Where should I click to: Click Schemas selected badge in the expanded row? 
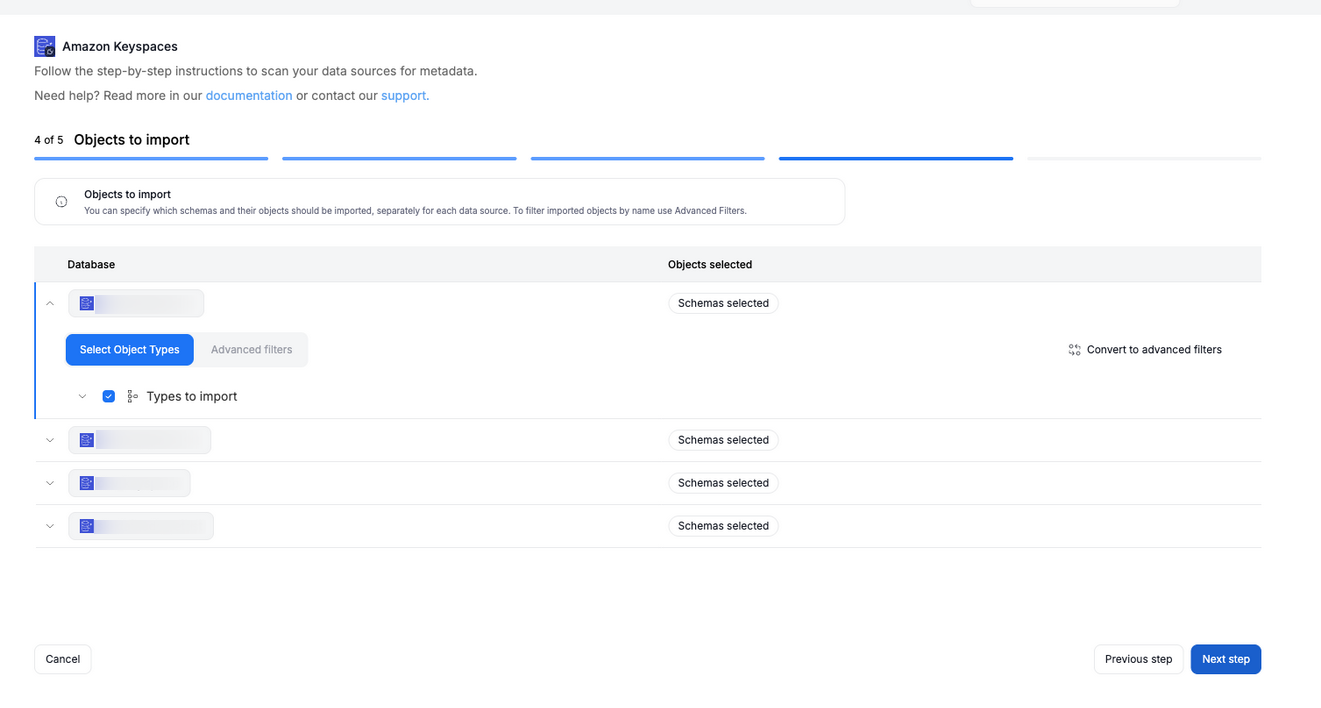click(x=723, y=303)
